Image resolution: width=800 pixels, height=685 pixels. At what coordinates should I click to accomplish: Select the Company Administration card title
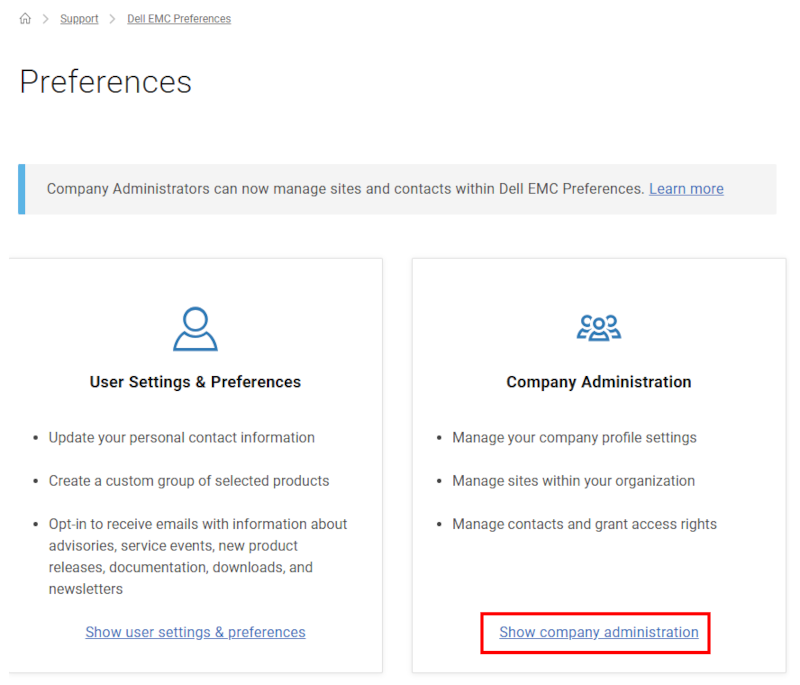coord(598,382)
